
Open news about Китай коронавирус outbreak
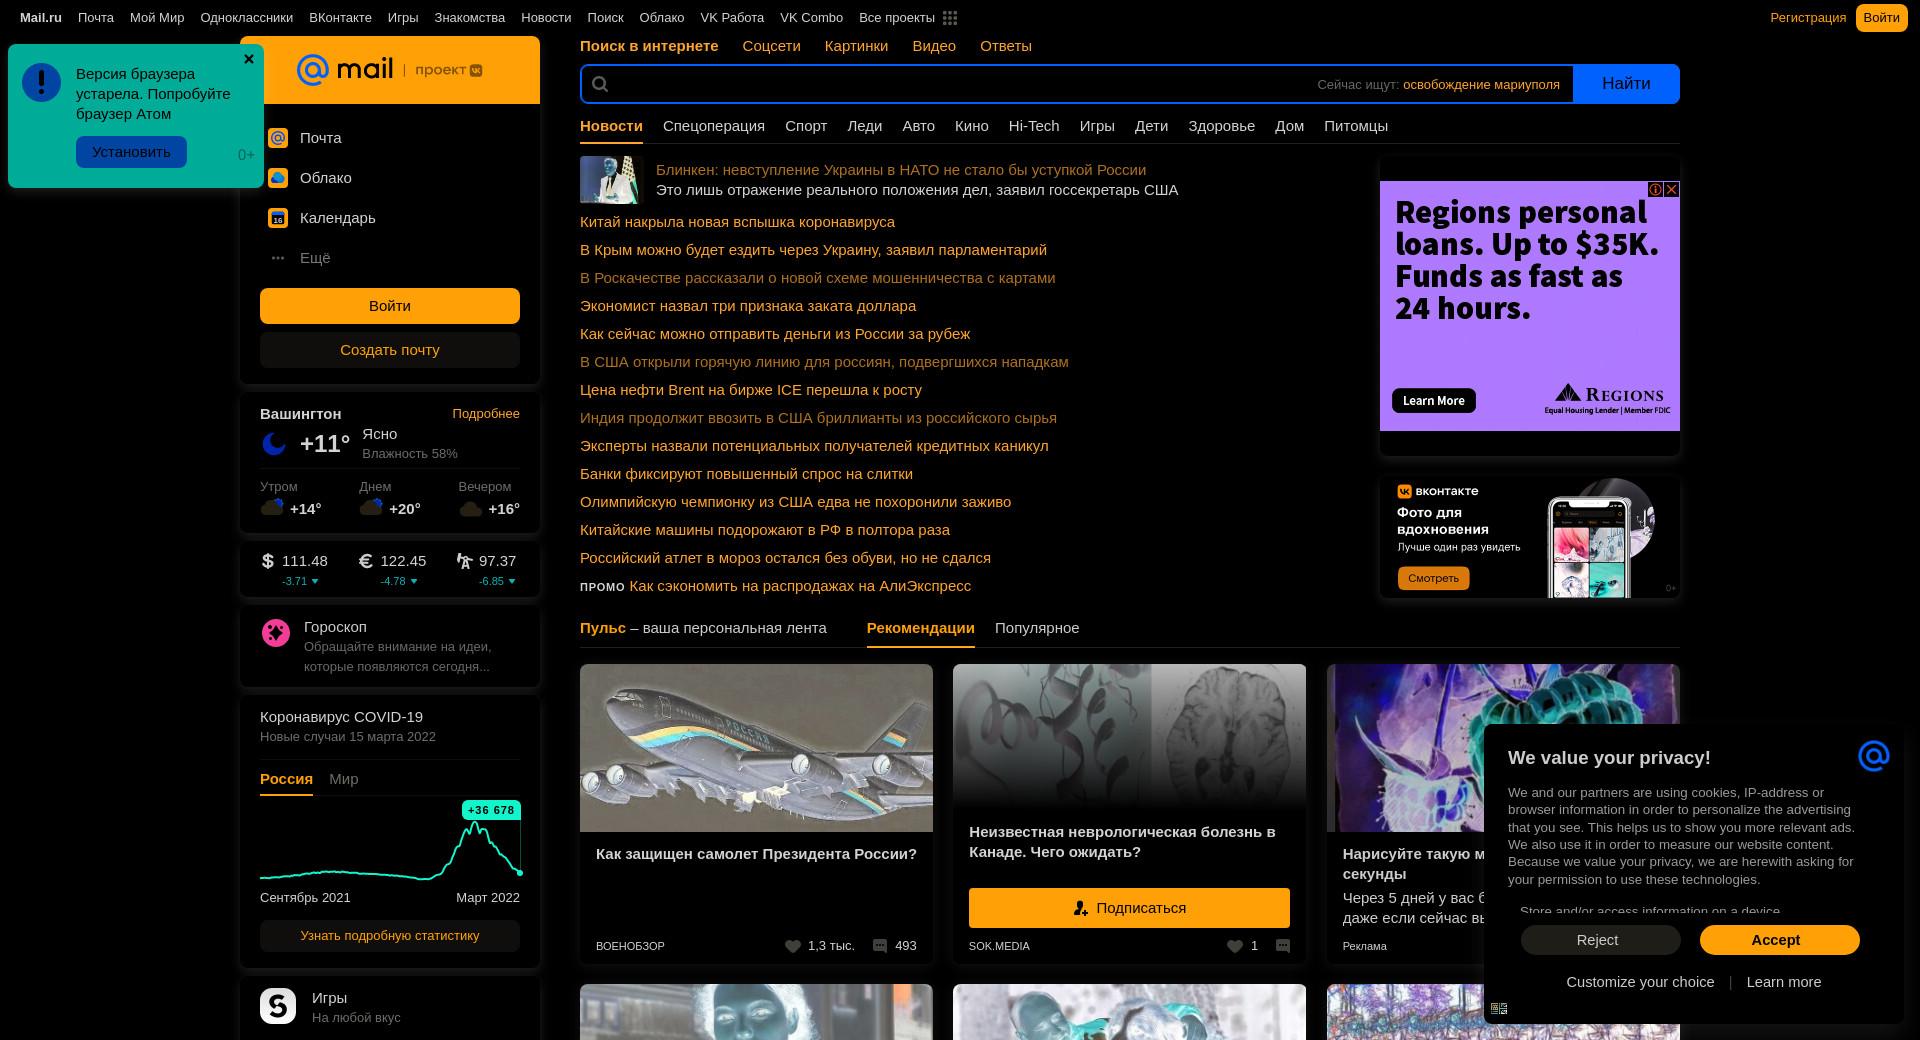pyautogui.click(x=737, y=222)
